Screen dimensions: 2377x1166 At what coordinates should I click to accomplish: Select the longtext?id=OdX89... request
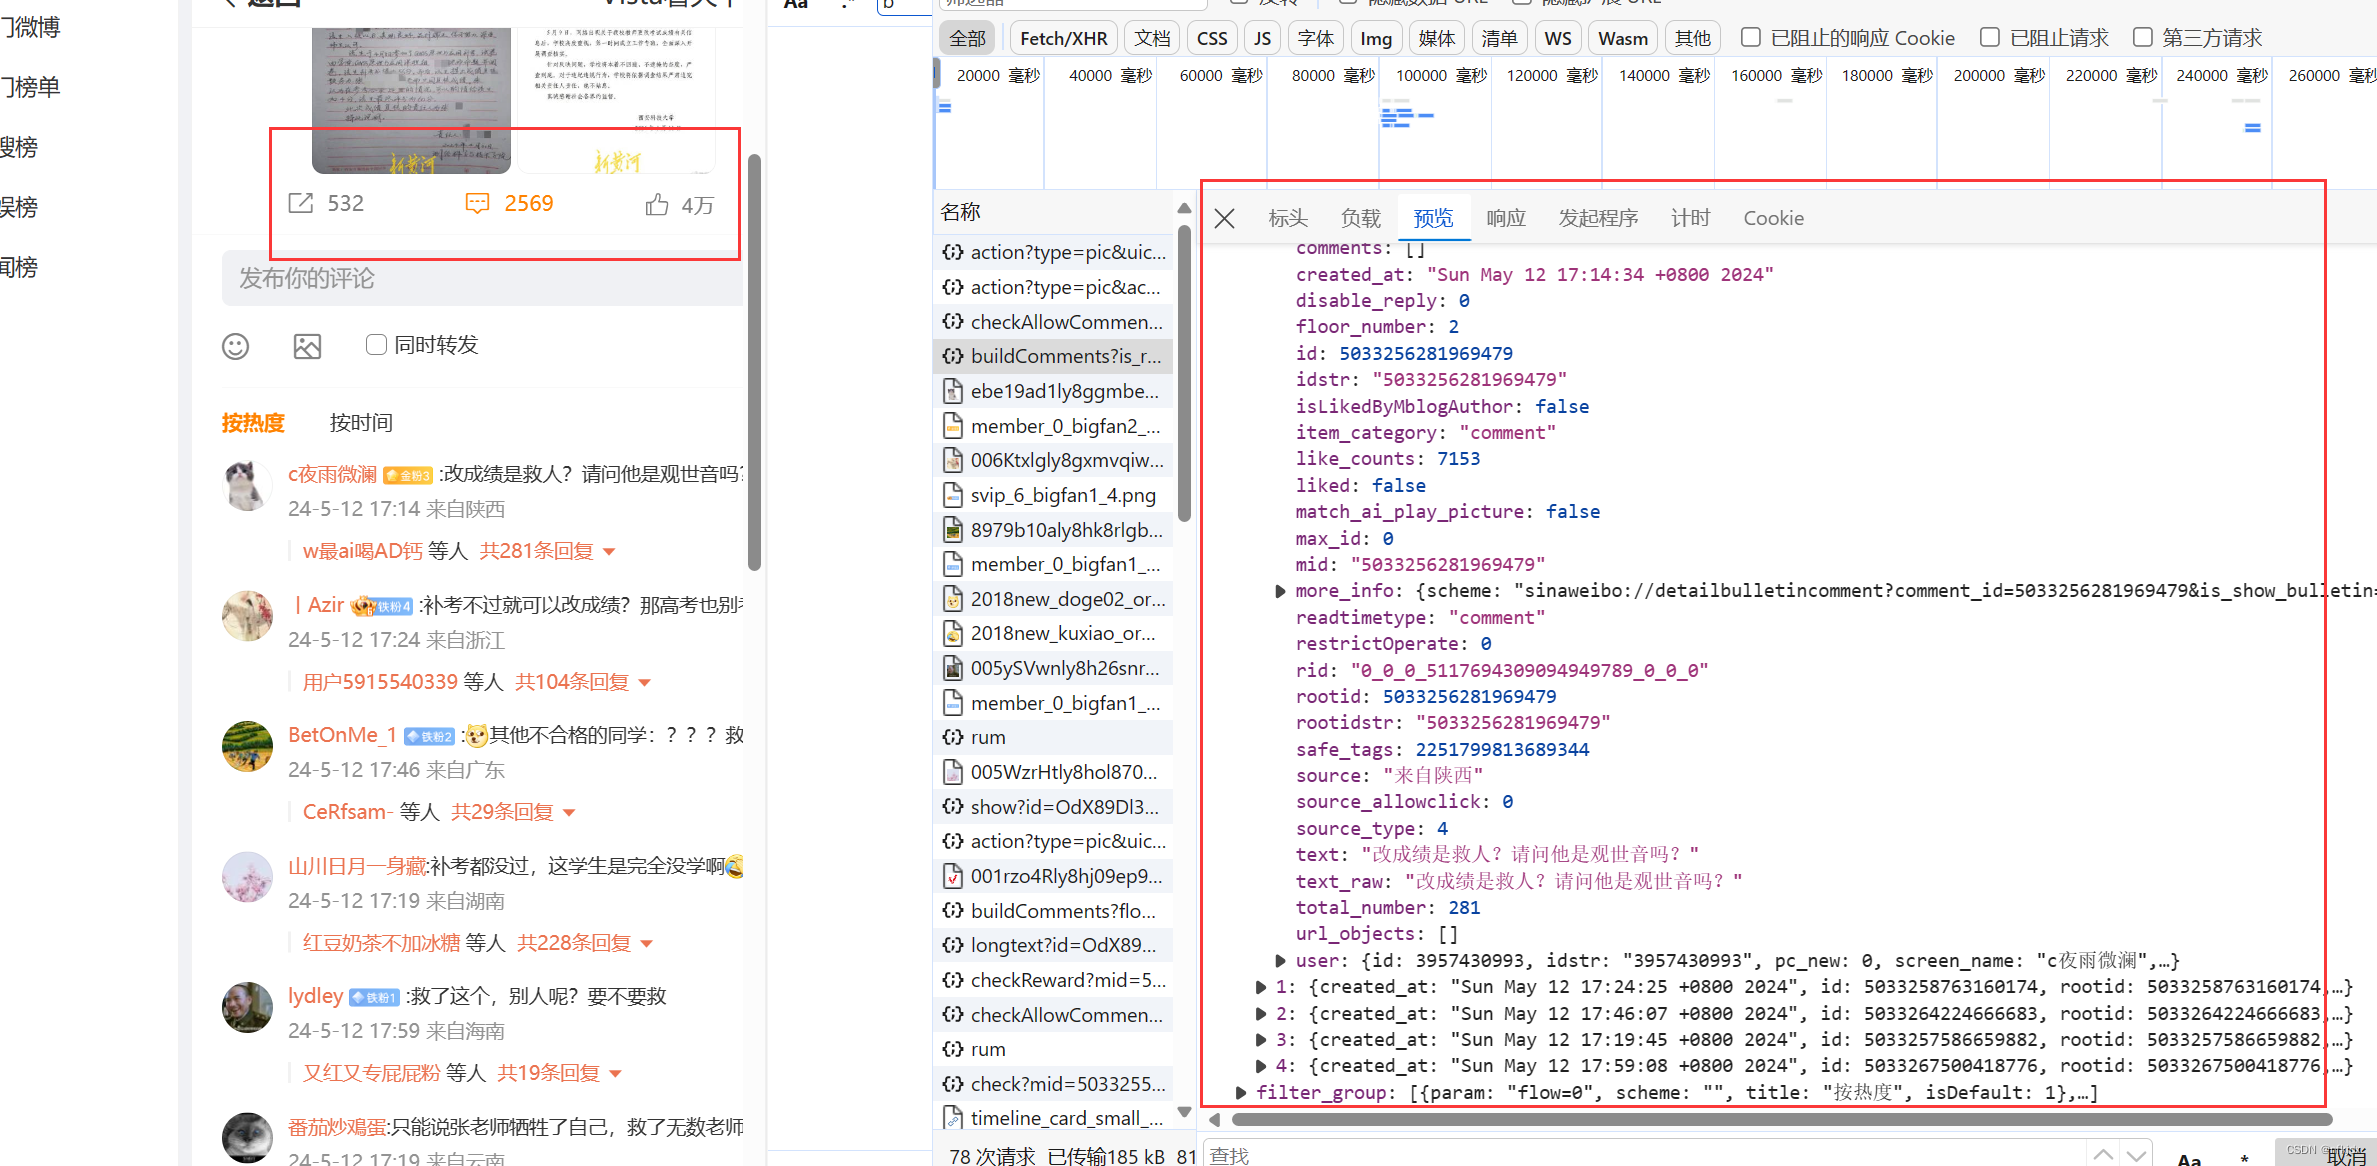pyautogui.click(x=1053, y=945)
